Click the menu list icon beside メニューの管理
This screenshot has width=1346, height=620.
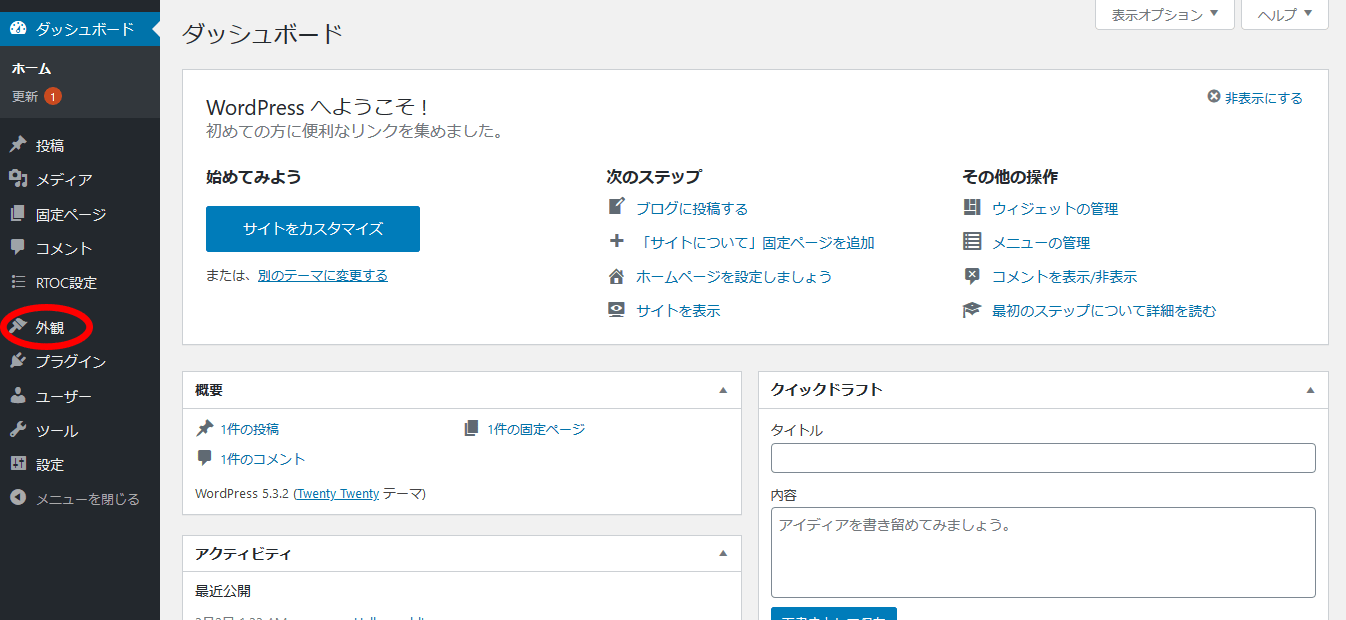(x=972, y=241)
